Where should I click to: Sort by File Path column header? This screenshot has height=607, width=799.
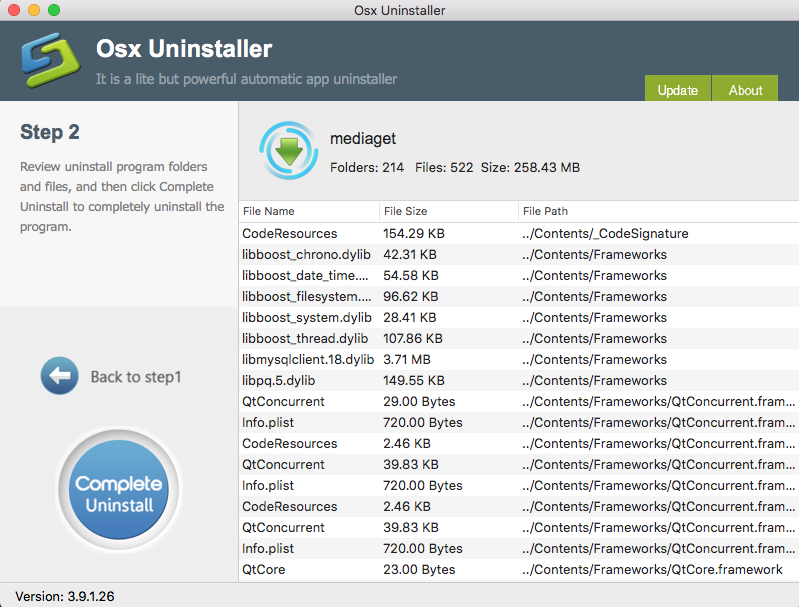(658, 211)
